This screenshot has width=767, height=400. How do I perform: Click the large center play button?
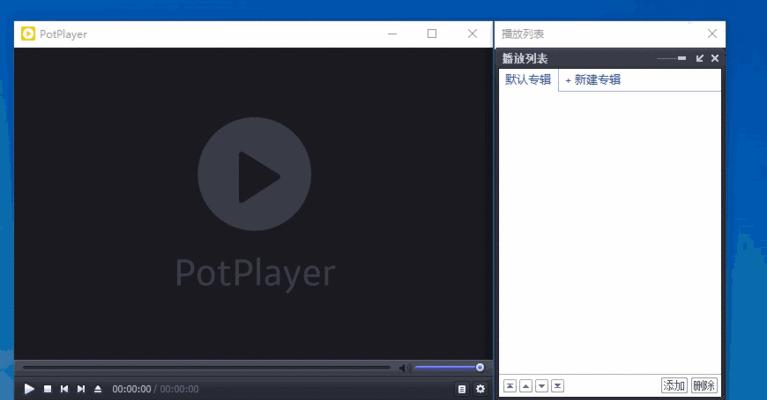(x=254, y=174)
